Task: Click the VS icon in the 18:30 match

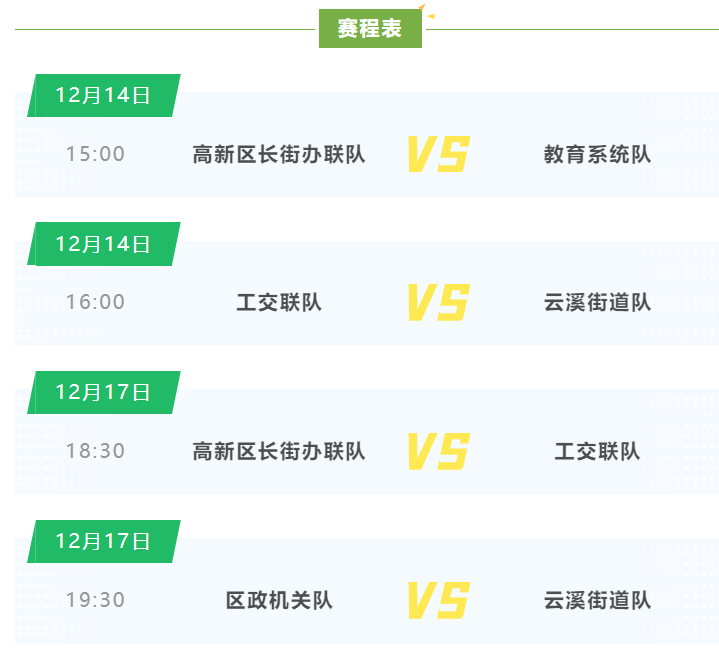Action: 437,451
